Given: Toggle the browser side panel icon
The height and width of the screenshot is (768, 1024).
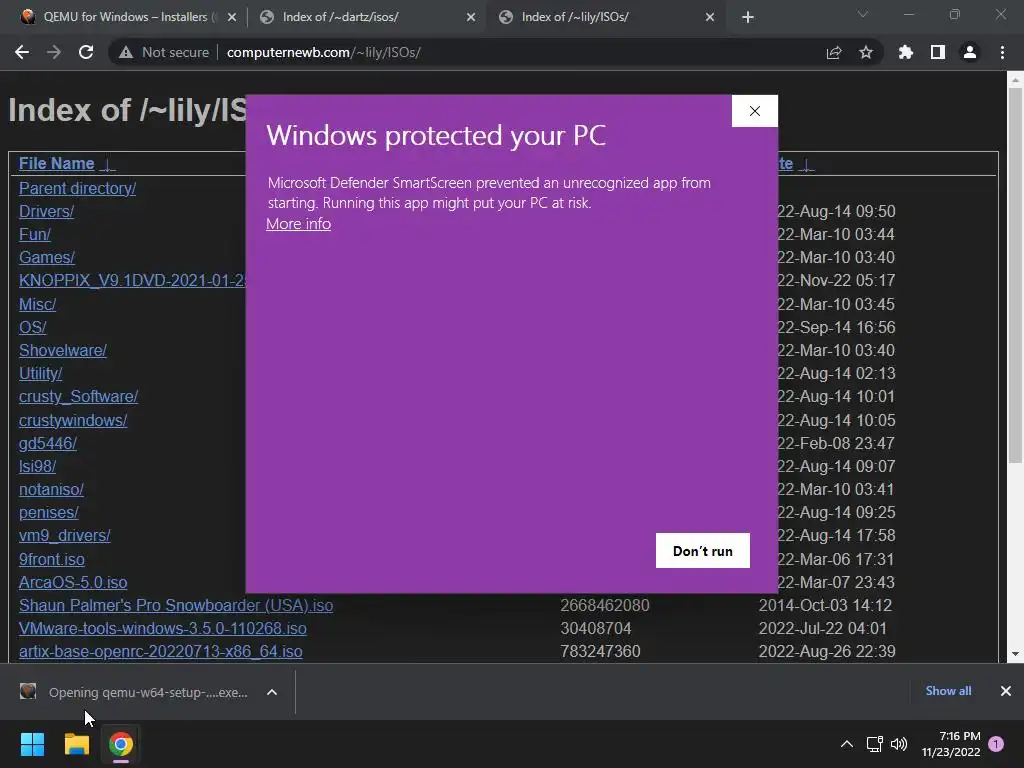Looking at the screenshot, I should [937, 52].
